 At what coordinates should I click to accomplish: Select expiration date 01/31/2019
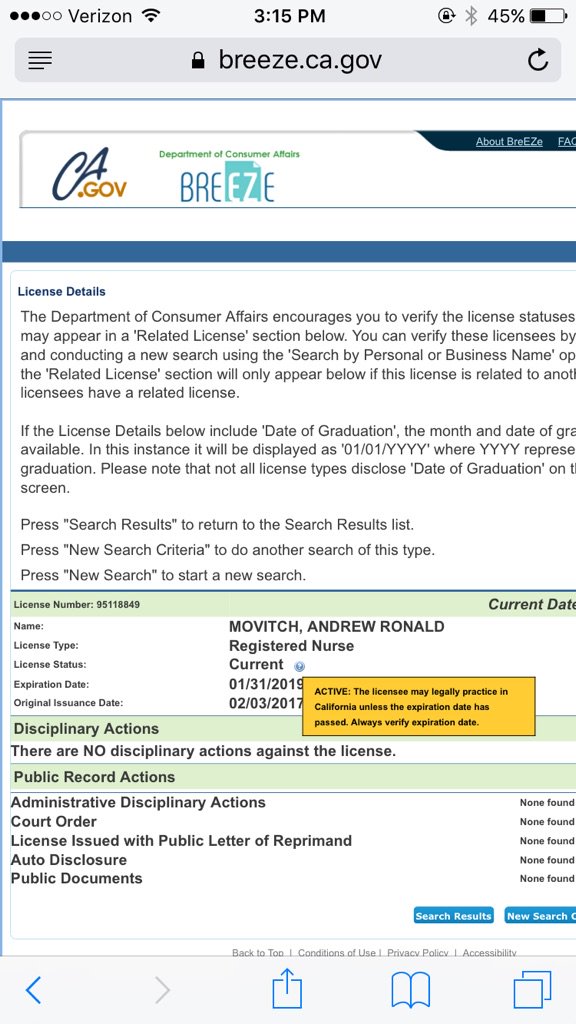click(266, 684)
